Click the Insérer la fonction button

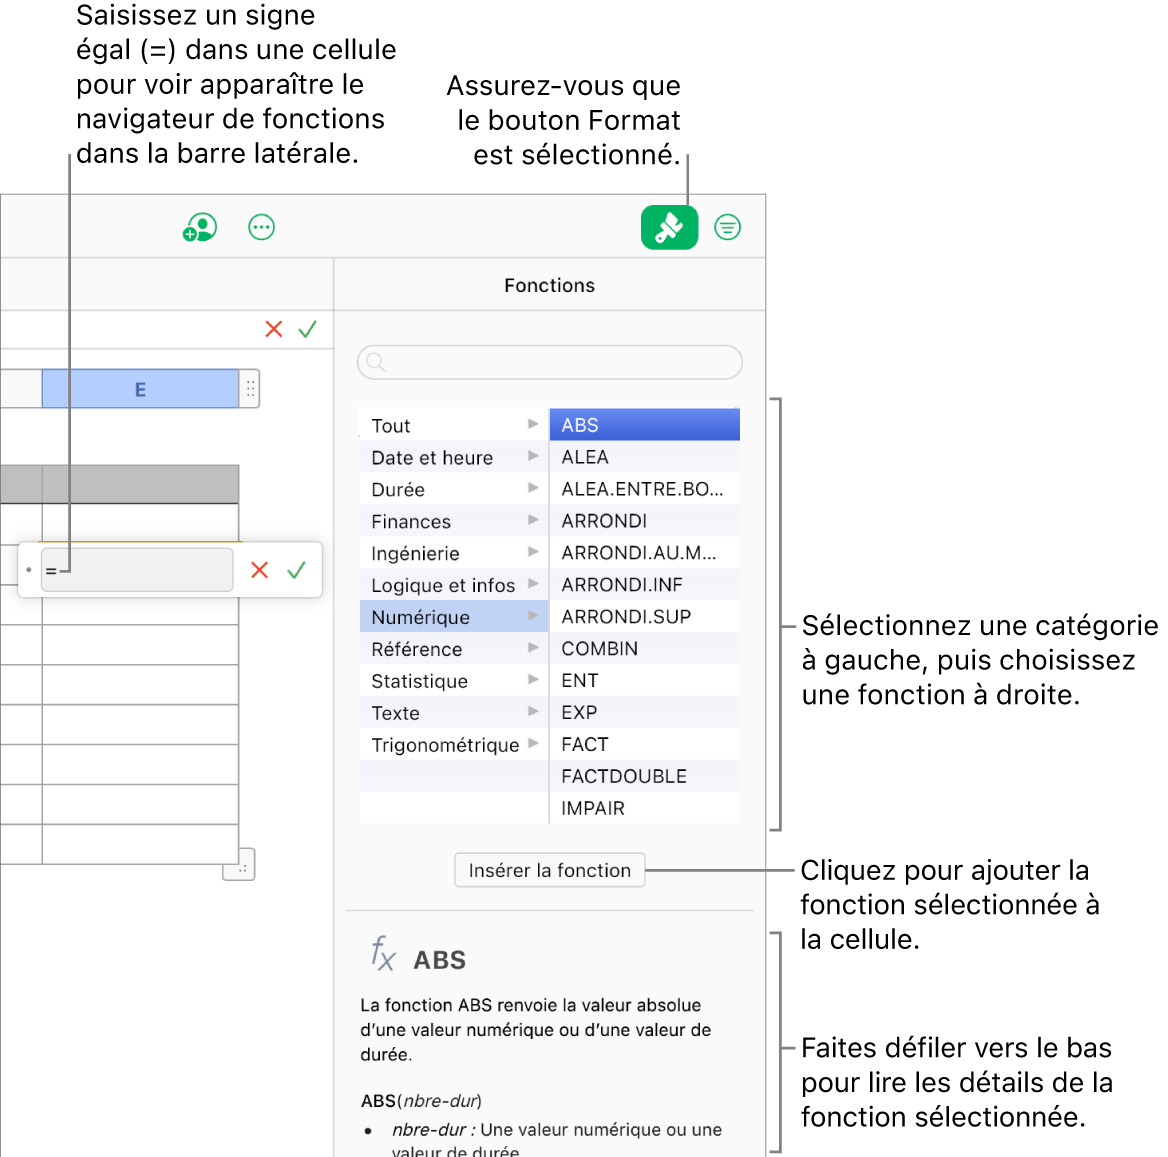tap(550, 870)
